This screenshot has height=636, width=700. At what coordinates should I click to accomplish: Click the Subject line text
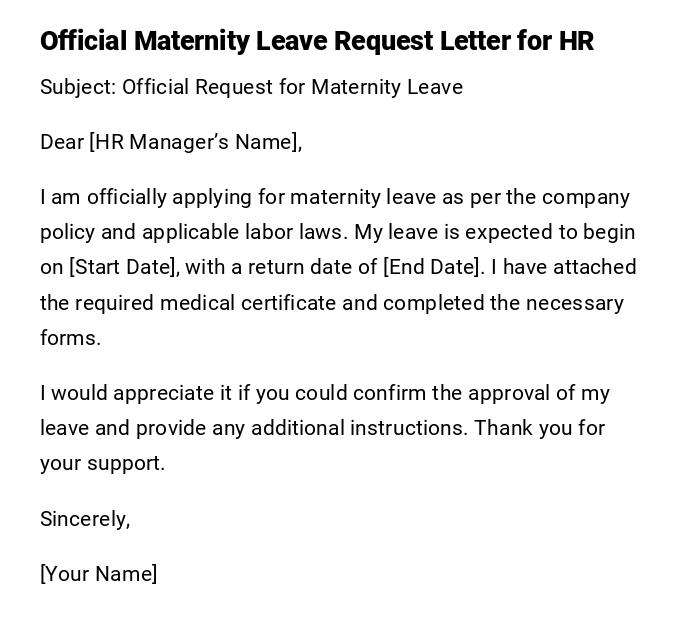tap(251, 87)
